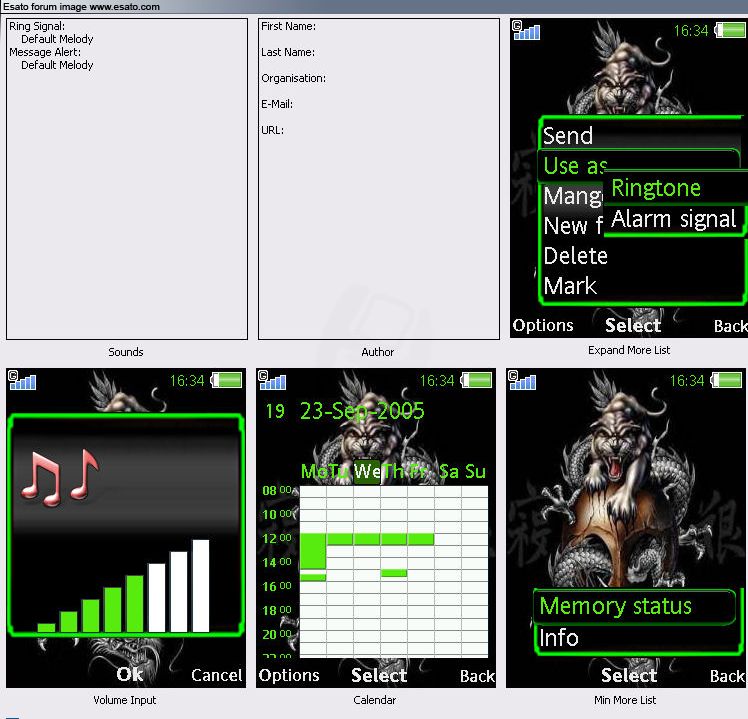Tap Select softkey in Expand More List screen
The height and width of the screenshot is (719, 748).
tap(633, 325)
